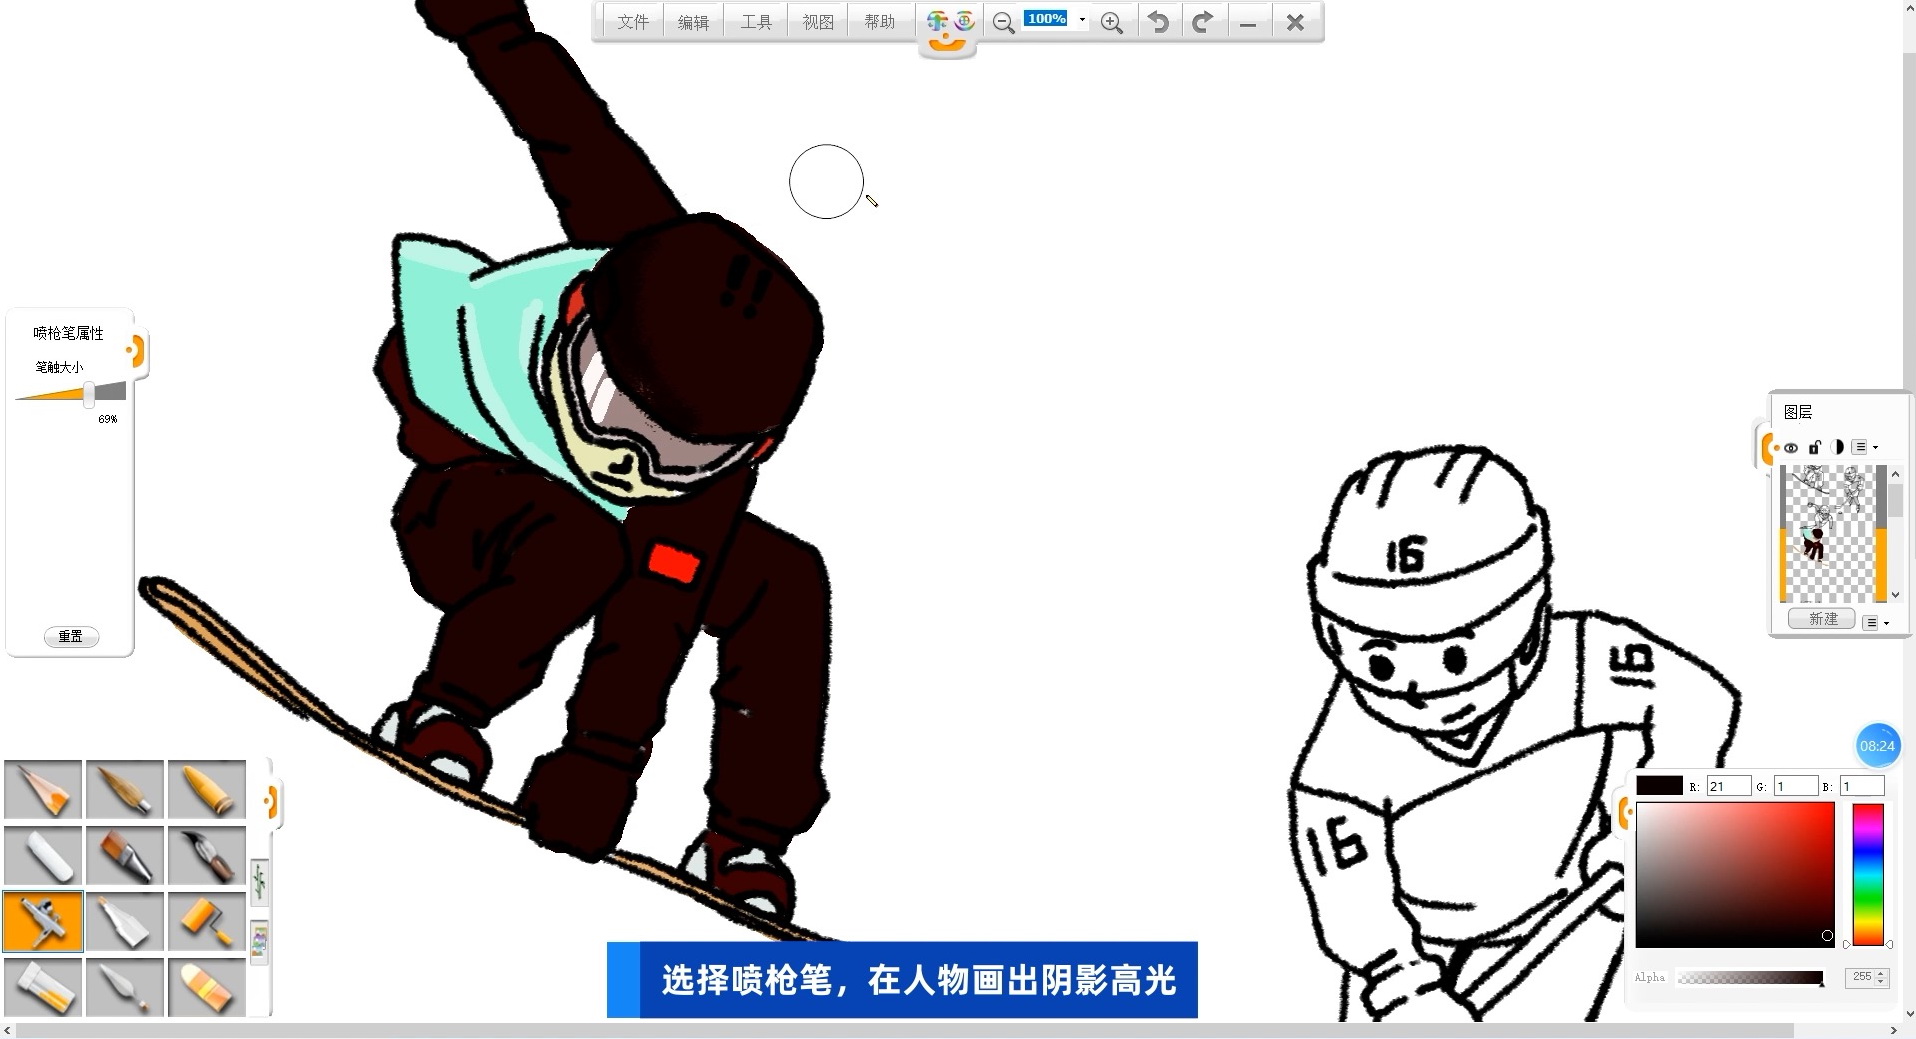Viewport: 1916px width, 1039px height.
Task: Click the redo arrow
Action: 1202,22
